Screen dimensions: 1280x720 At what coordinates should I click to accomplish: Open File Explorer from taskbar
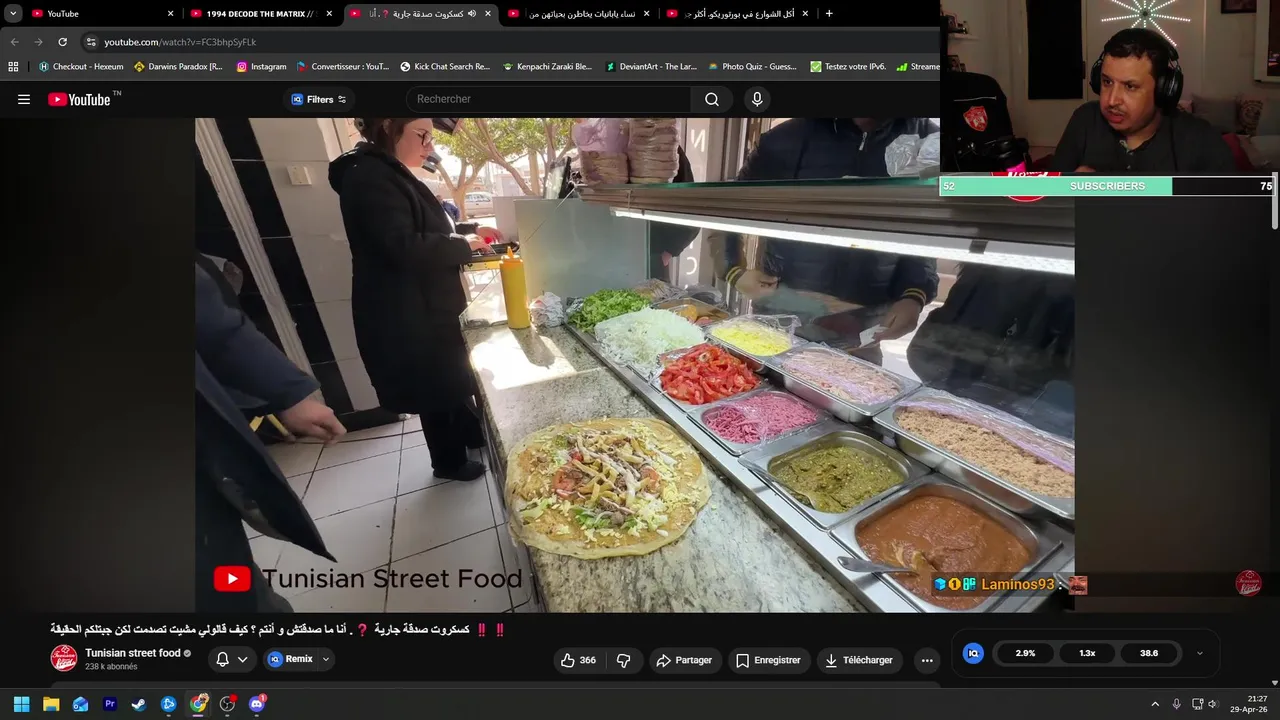(51, 704)
